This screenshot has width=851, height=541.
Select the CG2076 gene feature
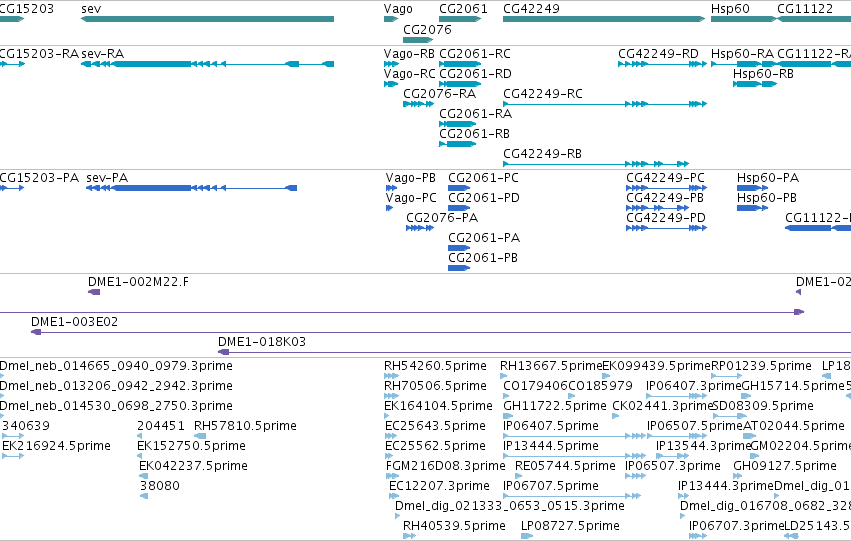[418, 40]
